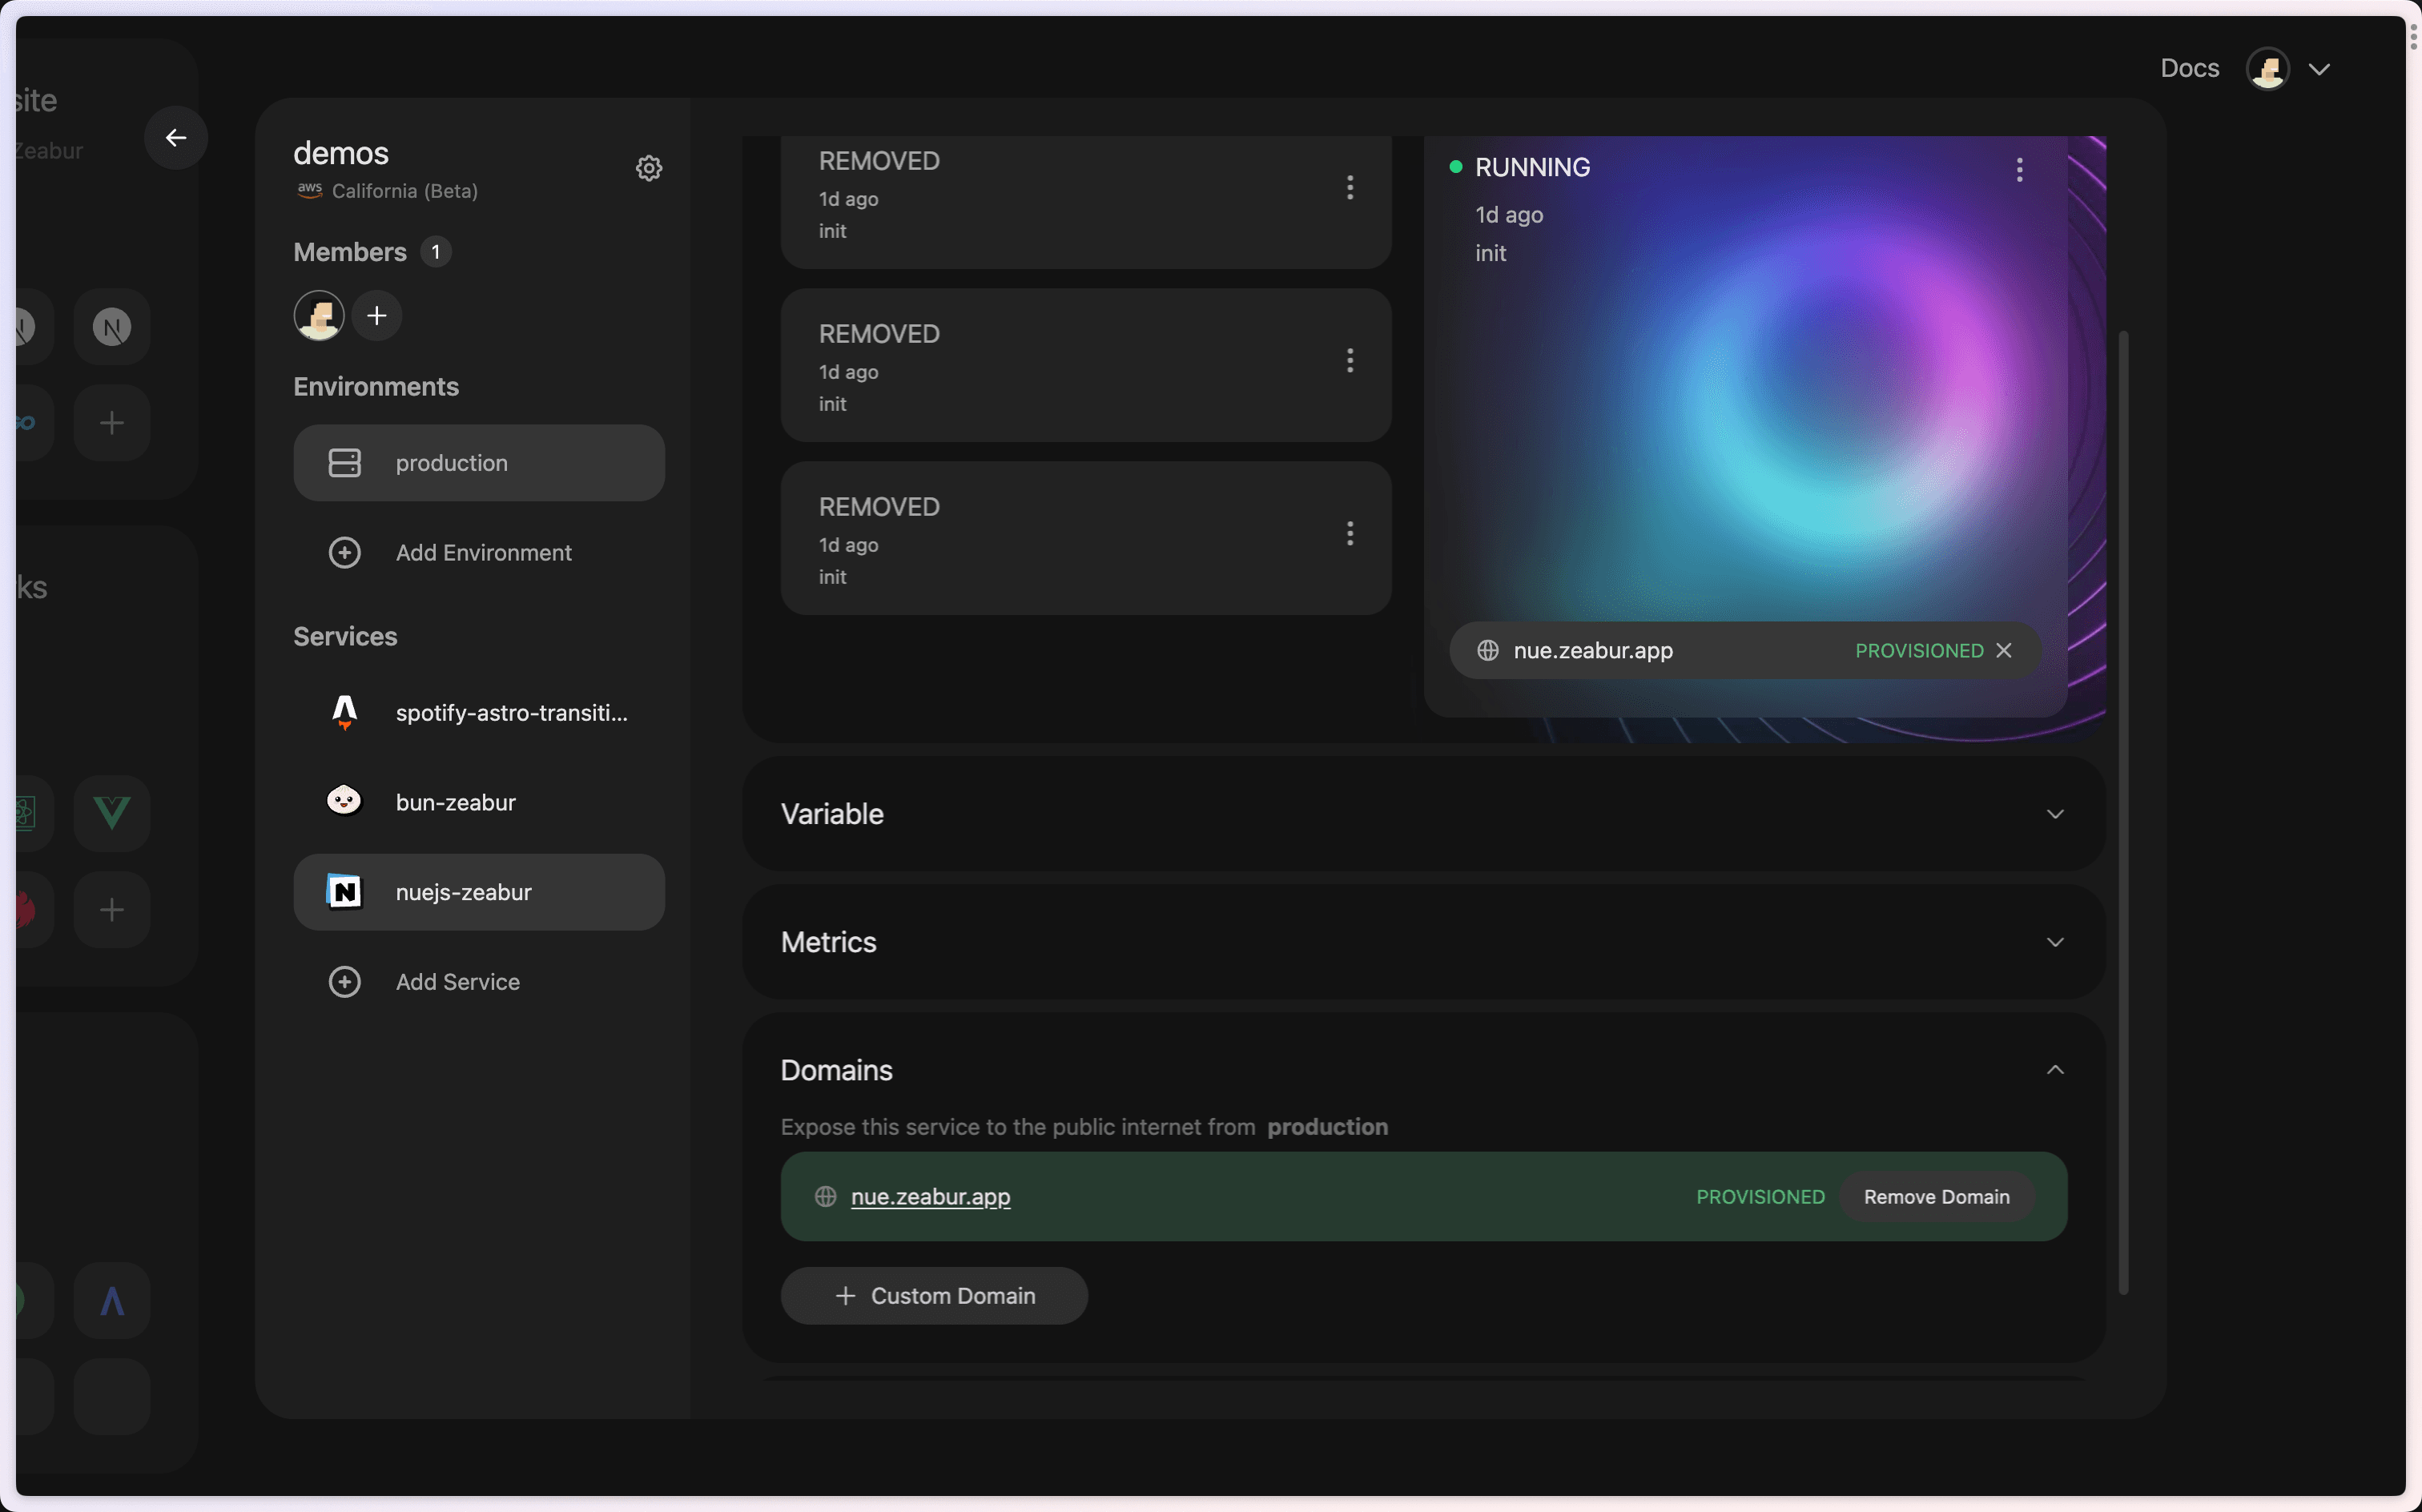Expand the Metrics section
The image size is (2422, 1512).
1424,942
